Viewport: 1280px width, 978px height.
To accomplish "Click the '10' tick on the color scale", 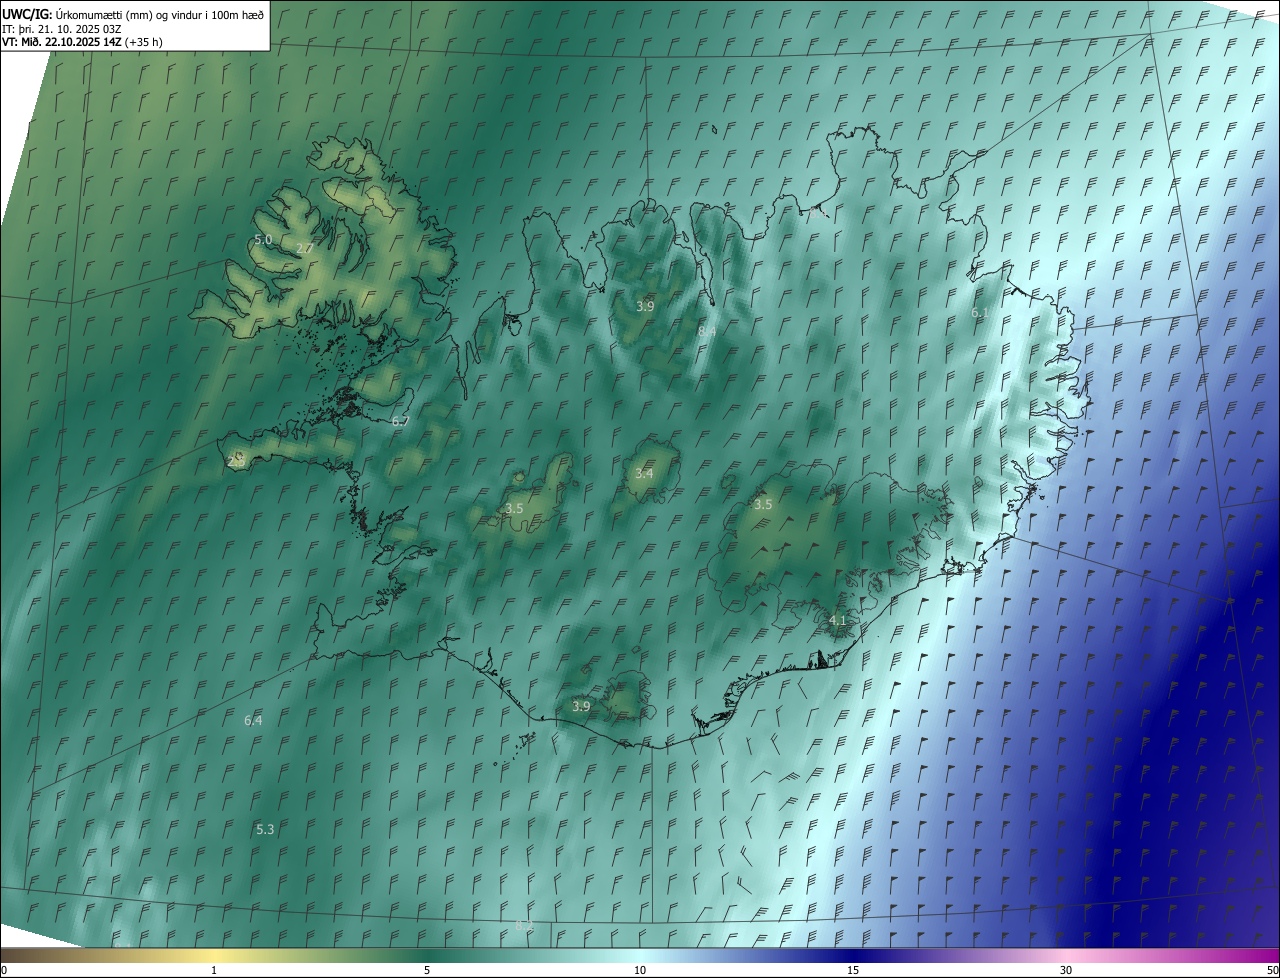I will pos(640,970).
